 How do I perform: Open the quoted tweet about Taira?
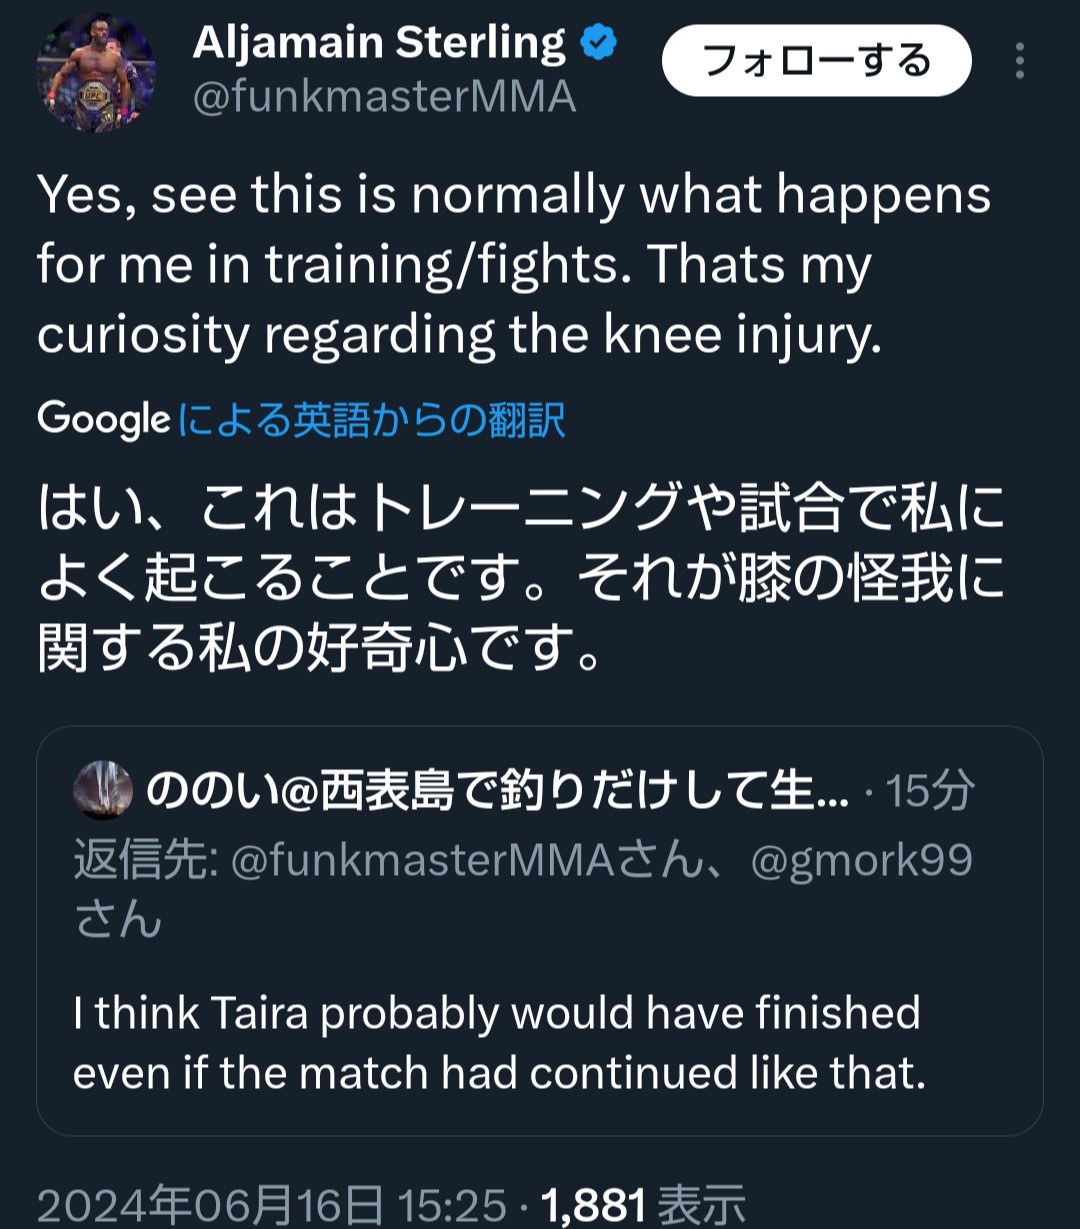(539, 1042)
